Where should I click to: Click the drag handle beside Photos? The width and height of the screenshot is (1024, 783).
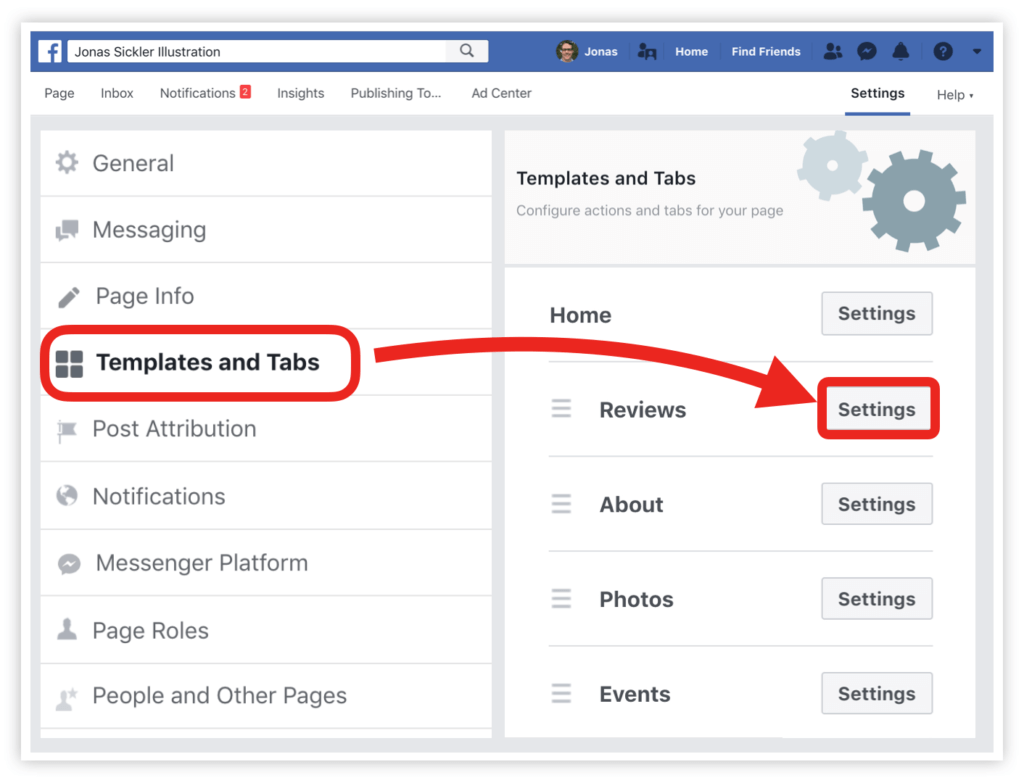(x=562, y=599)
